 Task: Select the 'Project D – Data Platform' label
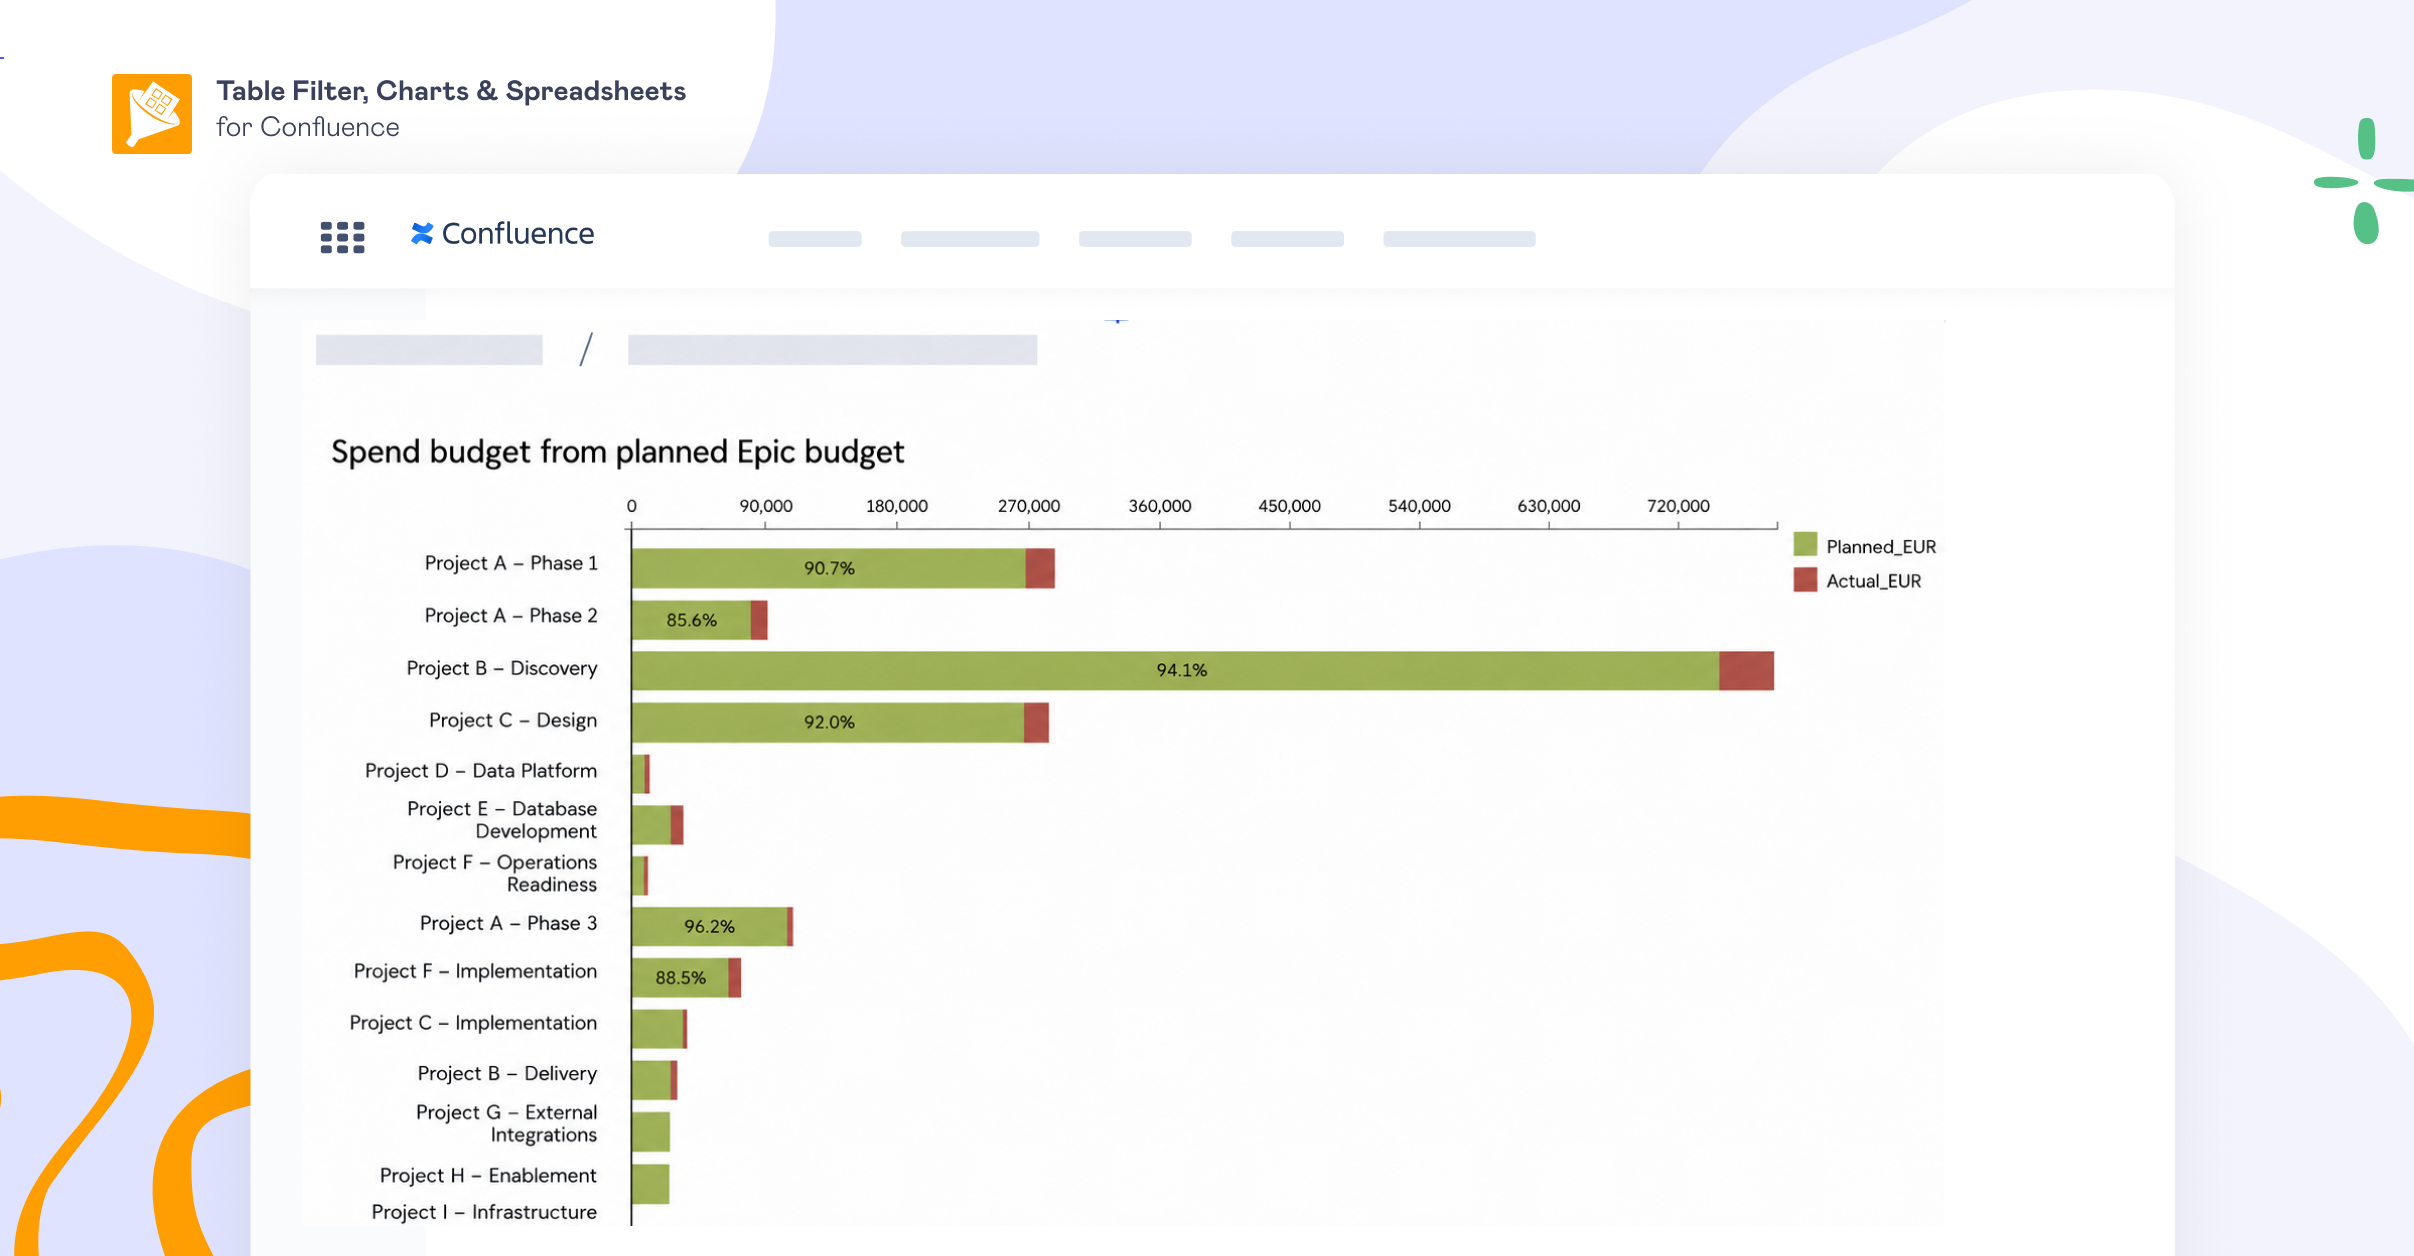click(481, 771)
